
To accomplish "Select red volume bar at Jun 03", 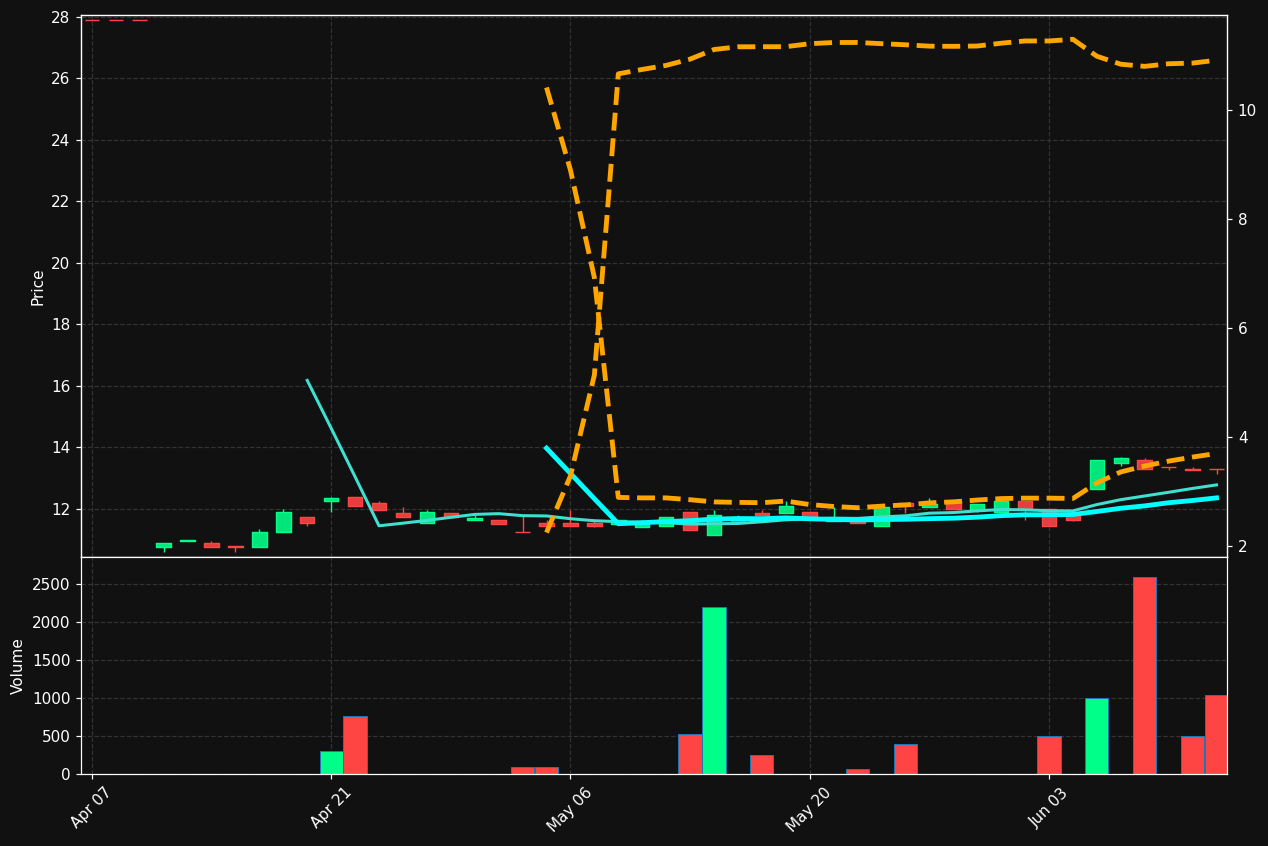I will point(1049,755).
